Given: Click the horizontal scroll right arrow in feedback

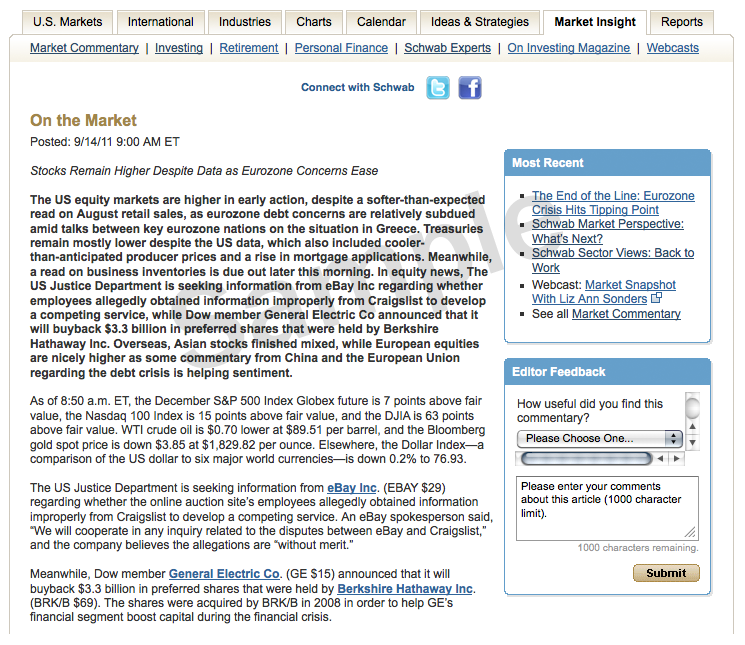Looking at the screenshot, I should [x=677, y=459].
